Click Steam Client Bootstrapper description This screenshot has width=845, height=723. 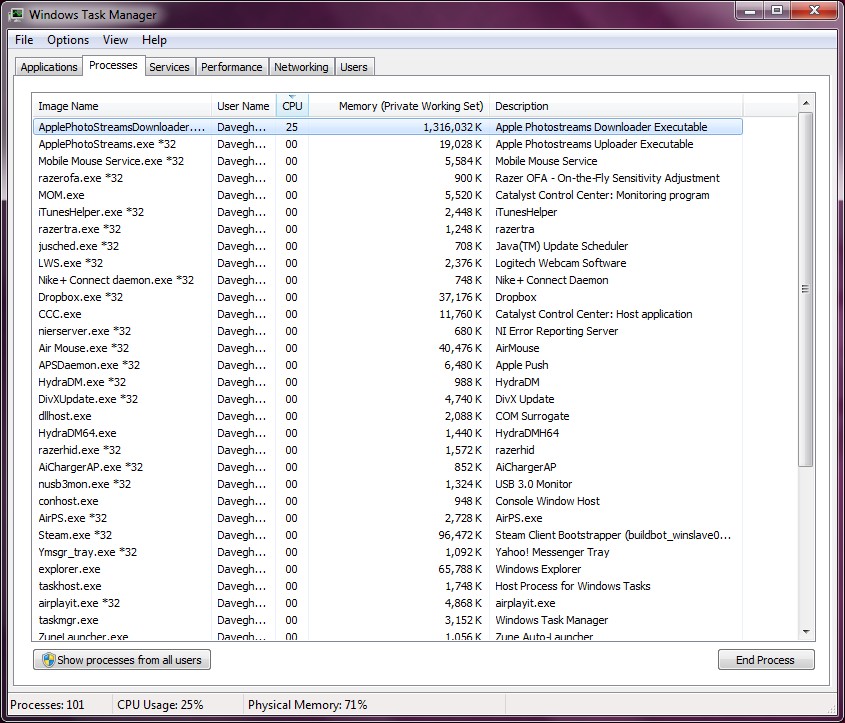click(613, 535)
